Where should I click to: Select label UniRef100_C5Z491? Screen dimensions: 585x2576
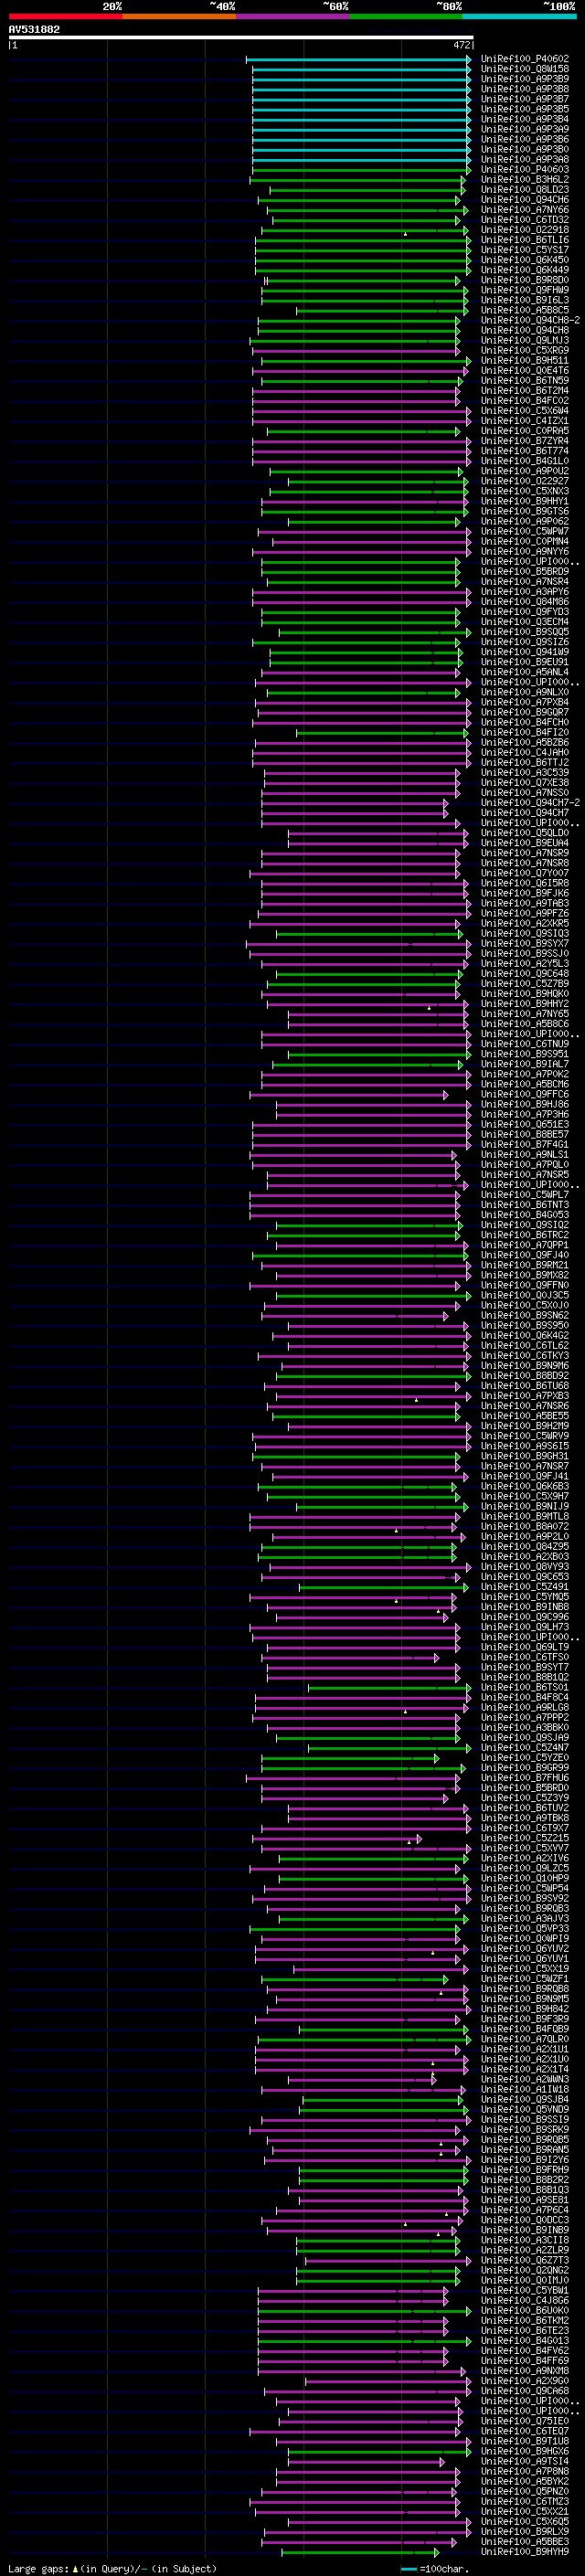point(525,1587)
